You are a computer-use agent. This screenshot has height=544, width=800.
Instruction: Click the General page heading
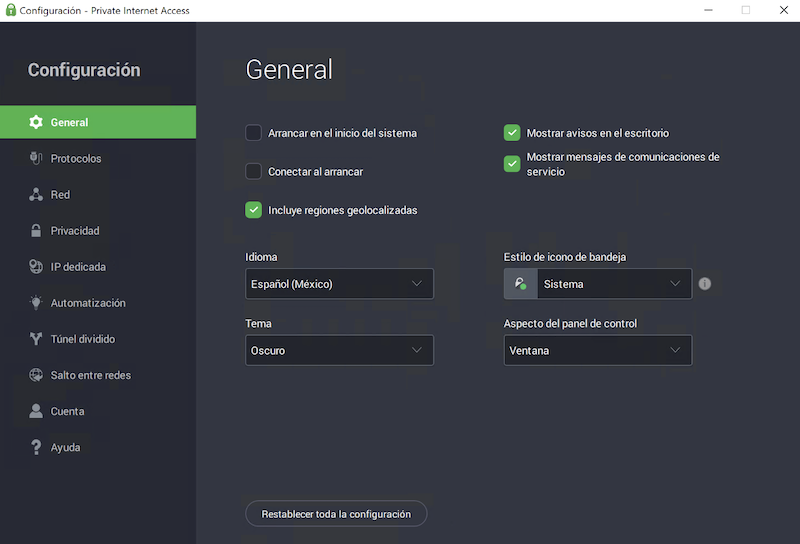point(289,69)
